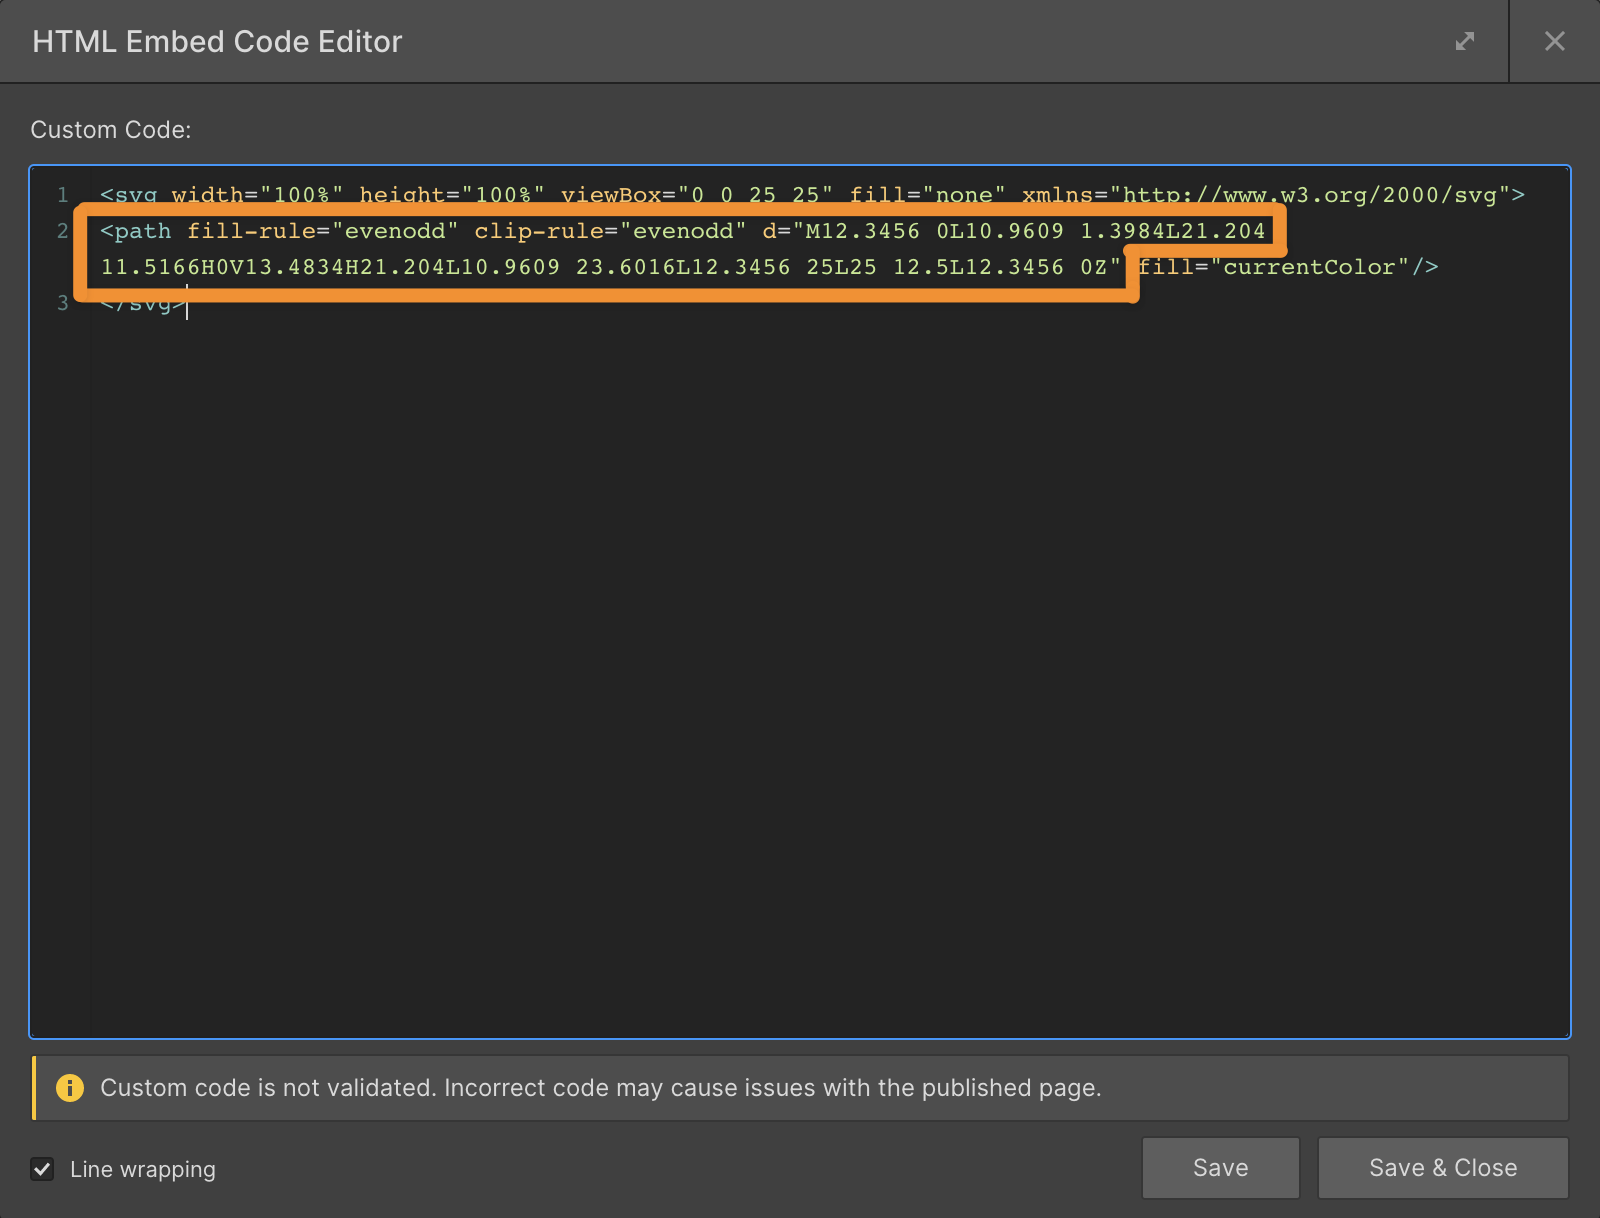Screen dimensions: 1600x1218
Task: Click the xmlns URL in line 1
Action: coord(1310,195)
